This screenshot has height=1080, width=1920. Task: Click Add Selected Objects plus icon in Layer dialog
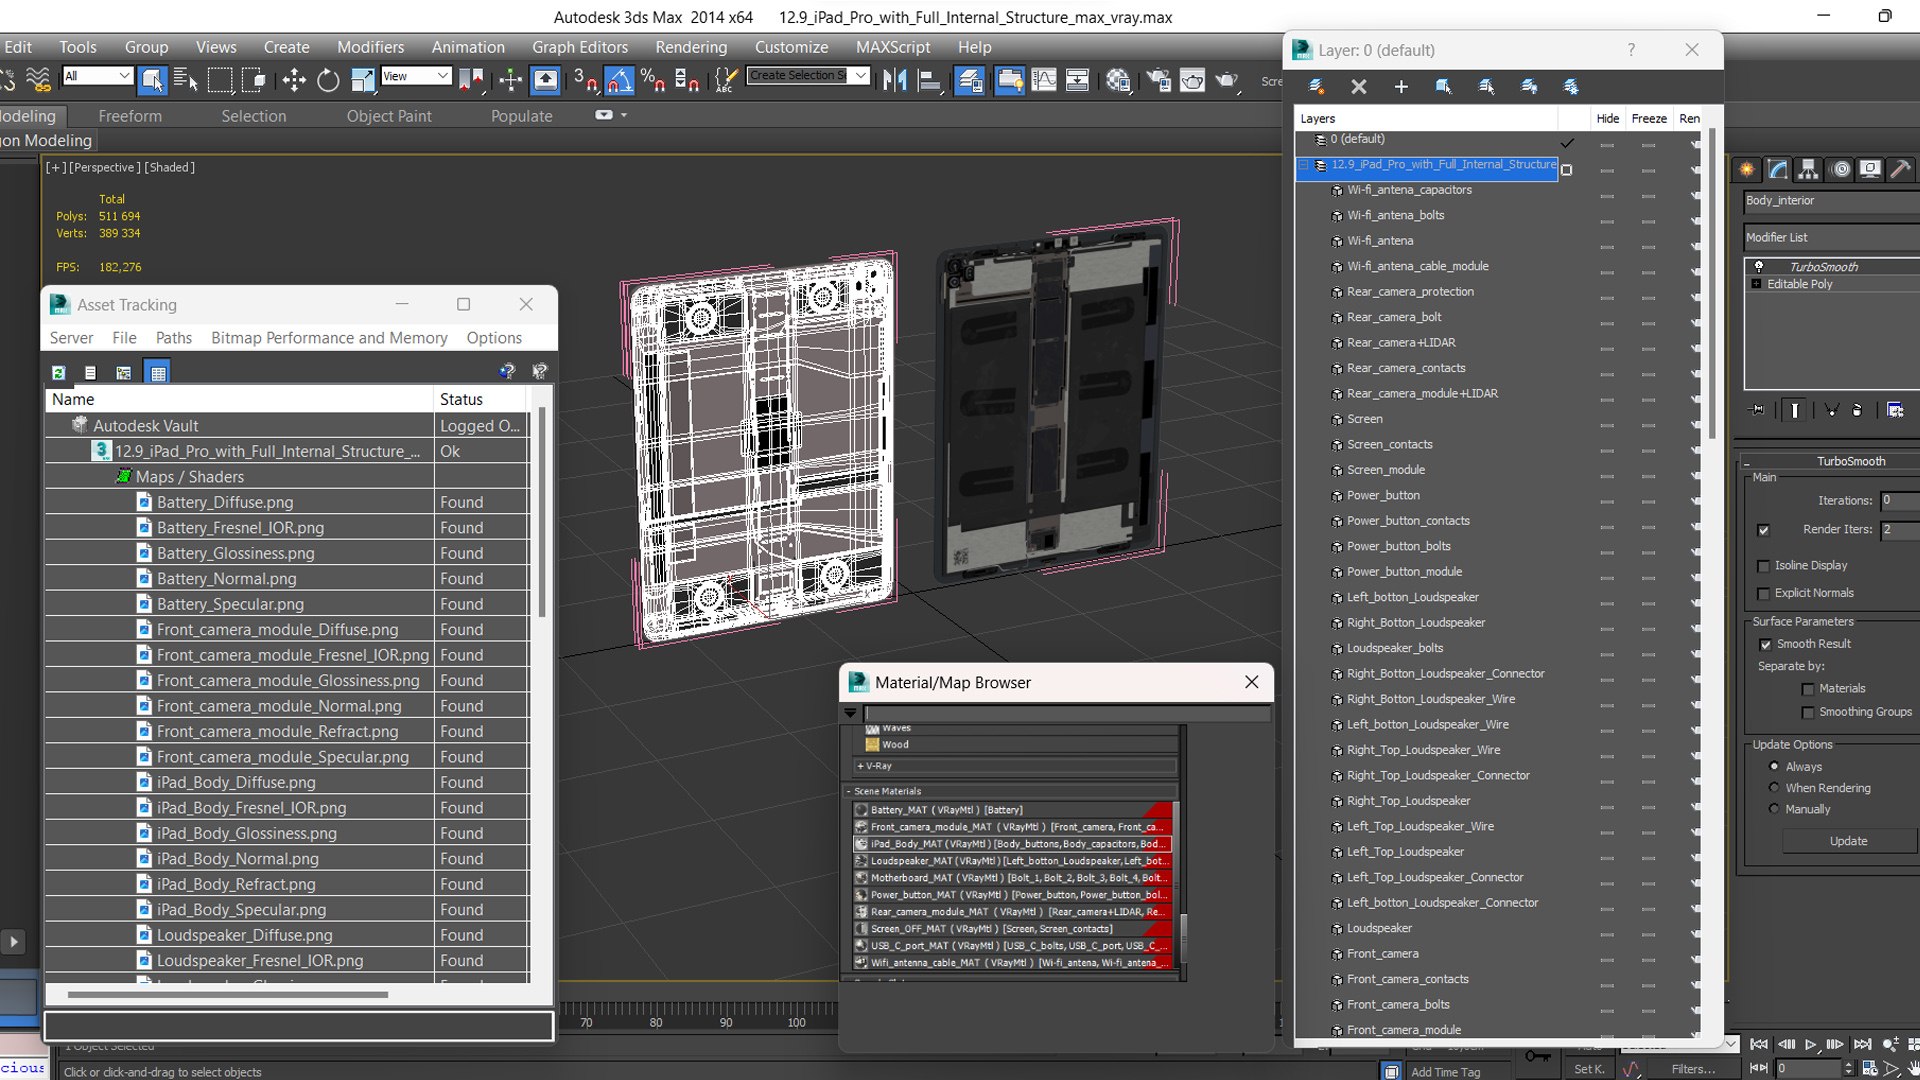tap(1401, 87)
